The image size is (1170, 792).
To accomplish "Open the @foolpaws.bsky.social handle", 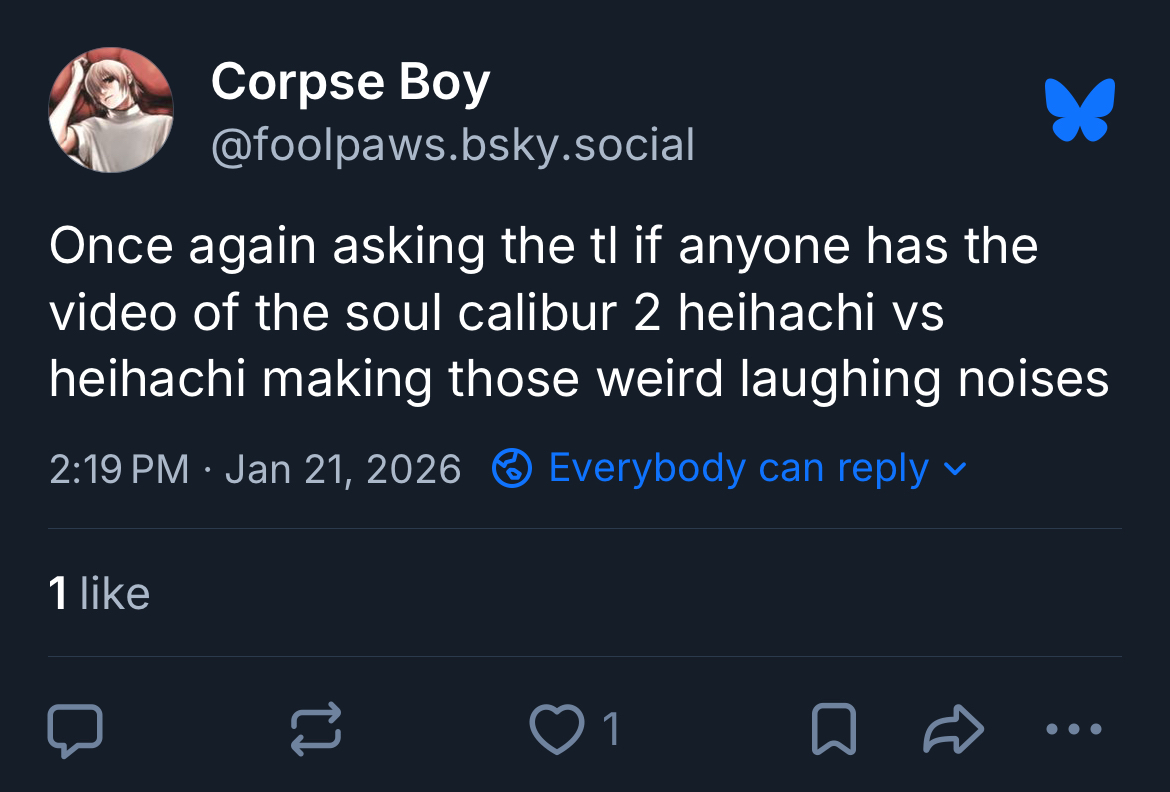I will [452, 146].
